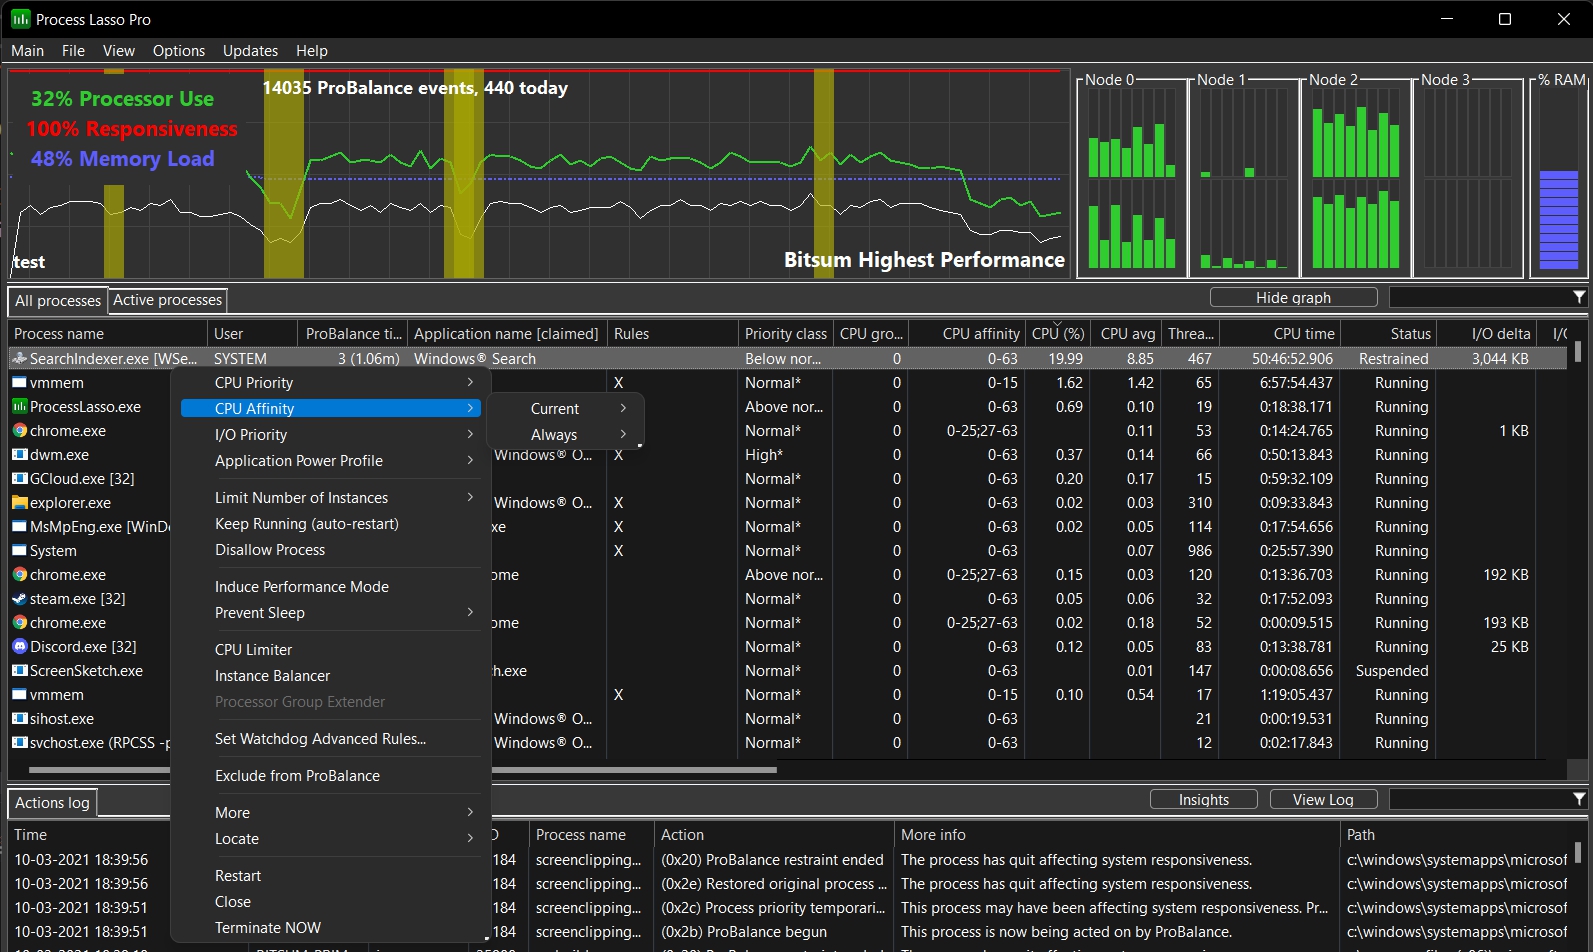Sort by the CPU (%) column header
This screenshot has height=952, width=1593.
pos(1058,333)
